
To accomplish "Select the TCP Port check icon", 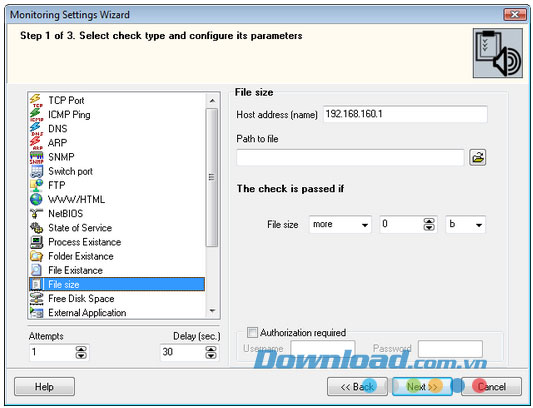I will click(x=36, y=101).
